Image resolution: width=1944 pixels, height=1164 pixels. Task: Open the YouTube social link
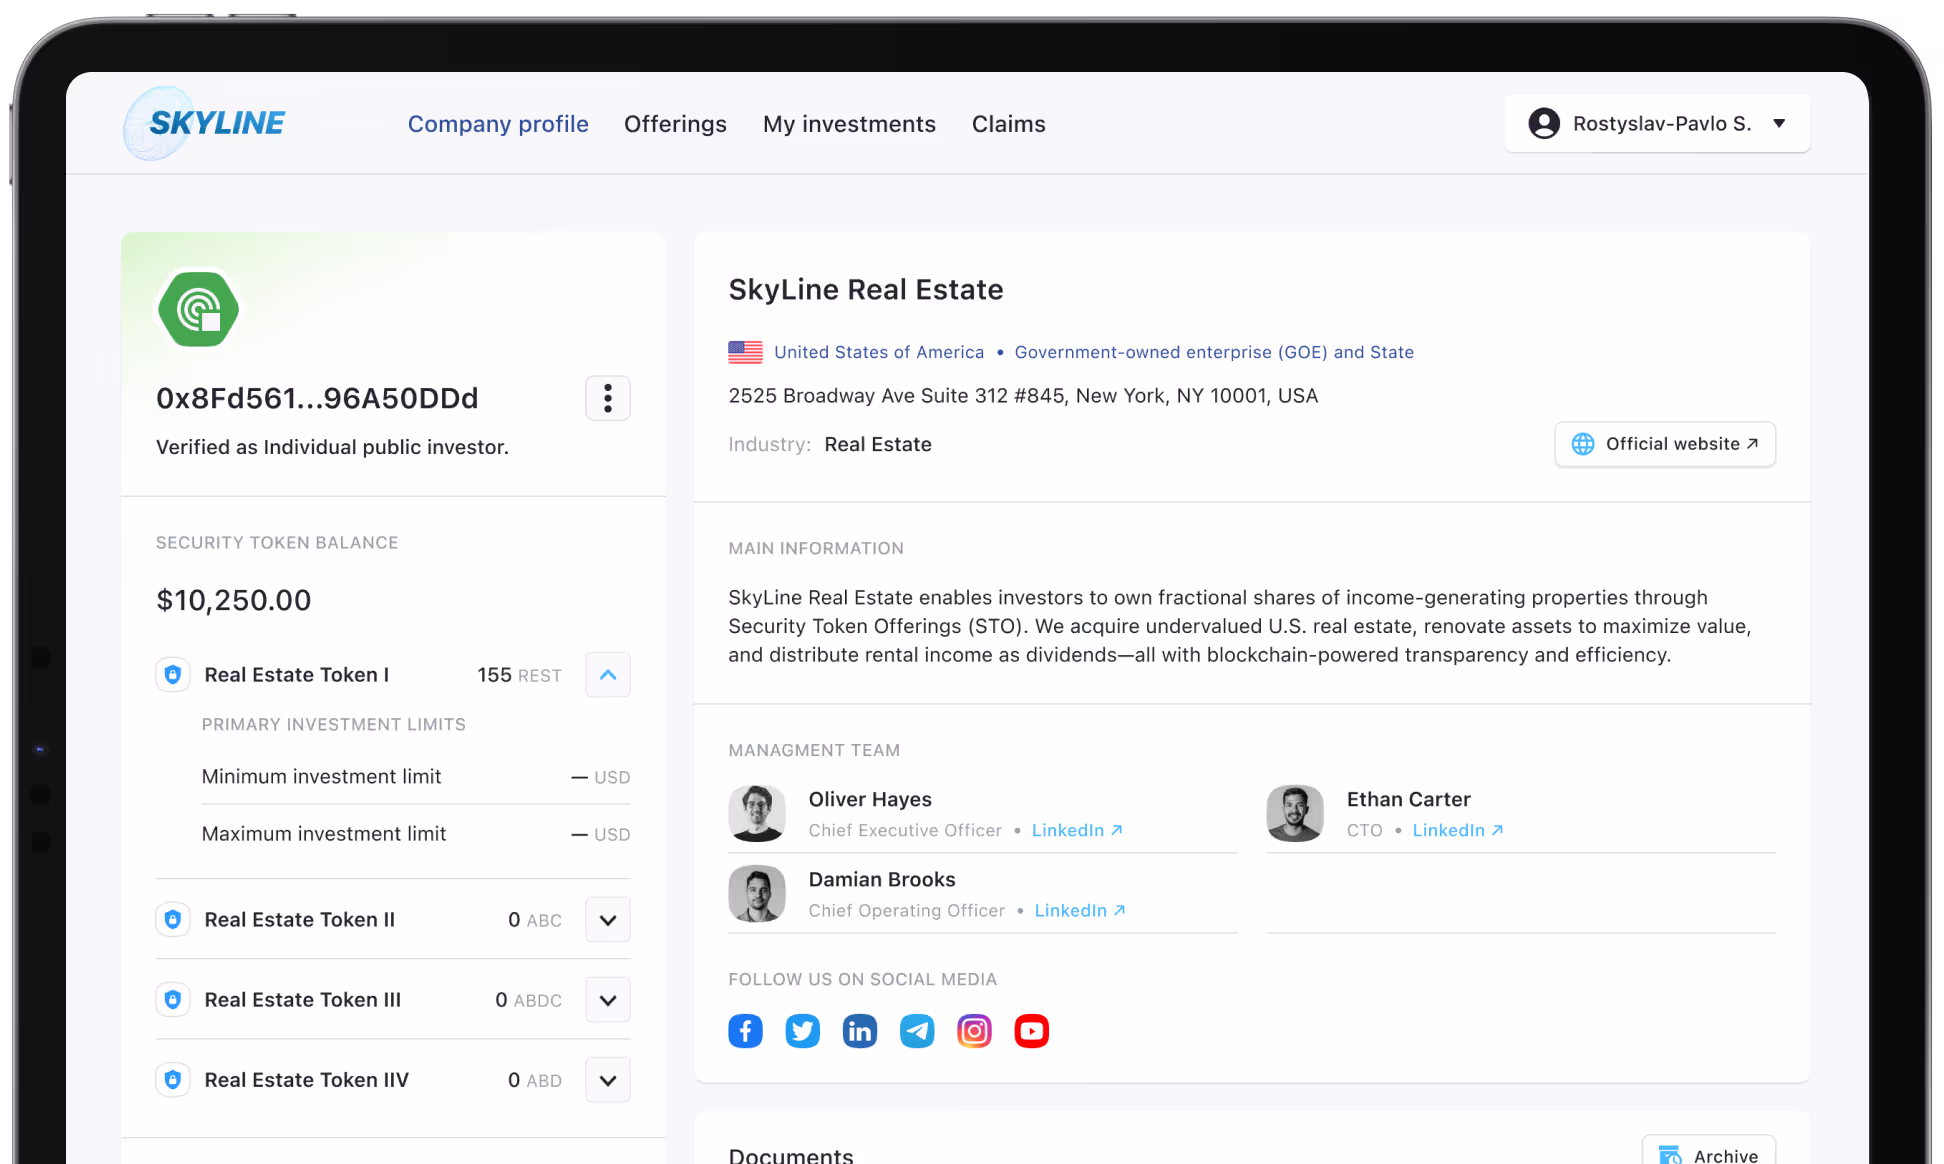tap(1031, 1031)
